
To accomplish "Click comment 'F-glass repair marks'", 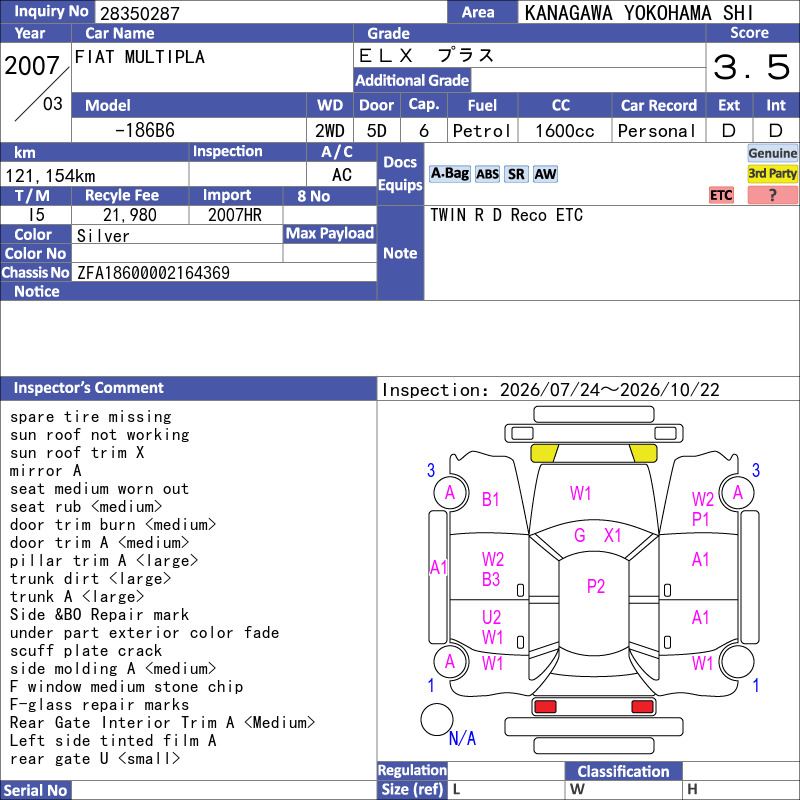I will (x=99, y=705).
